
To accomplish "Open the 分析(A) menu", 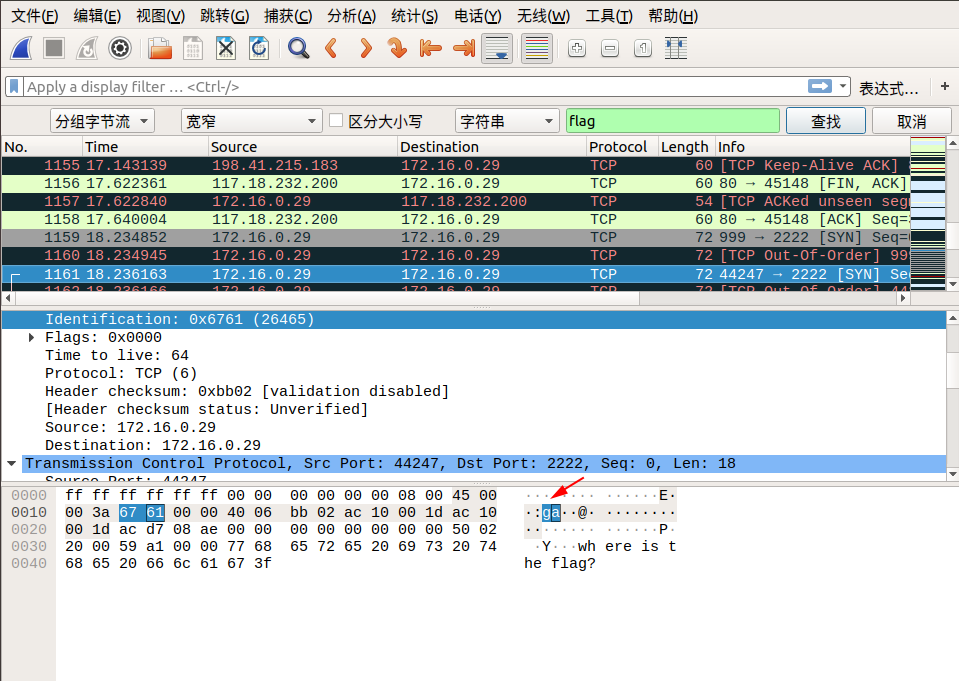I will [x=351, y=16].
